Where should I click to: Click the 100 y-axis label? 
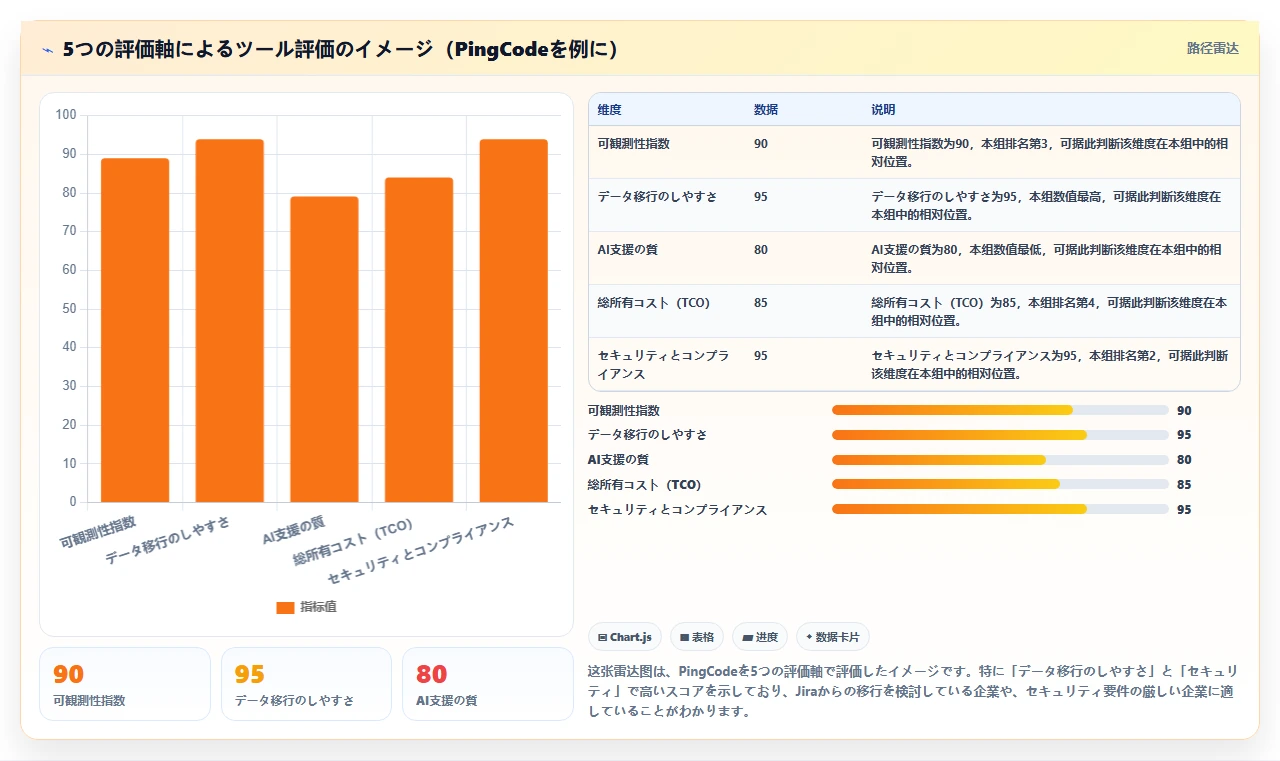pos(66,115)
